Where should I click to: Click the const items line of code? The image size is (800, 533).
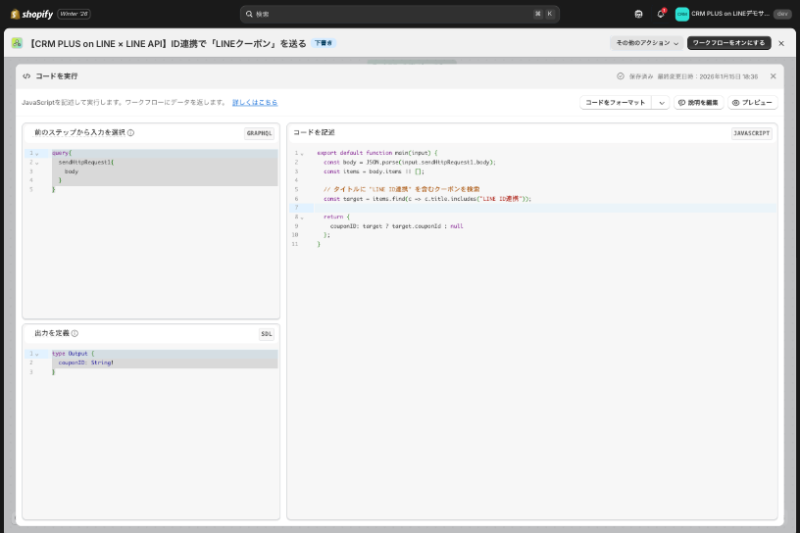click(x=373, y=171)
